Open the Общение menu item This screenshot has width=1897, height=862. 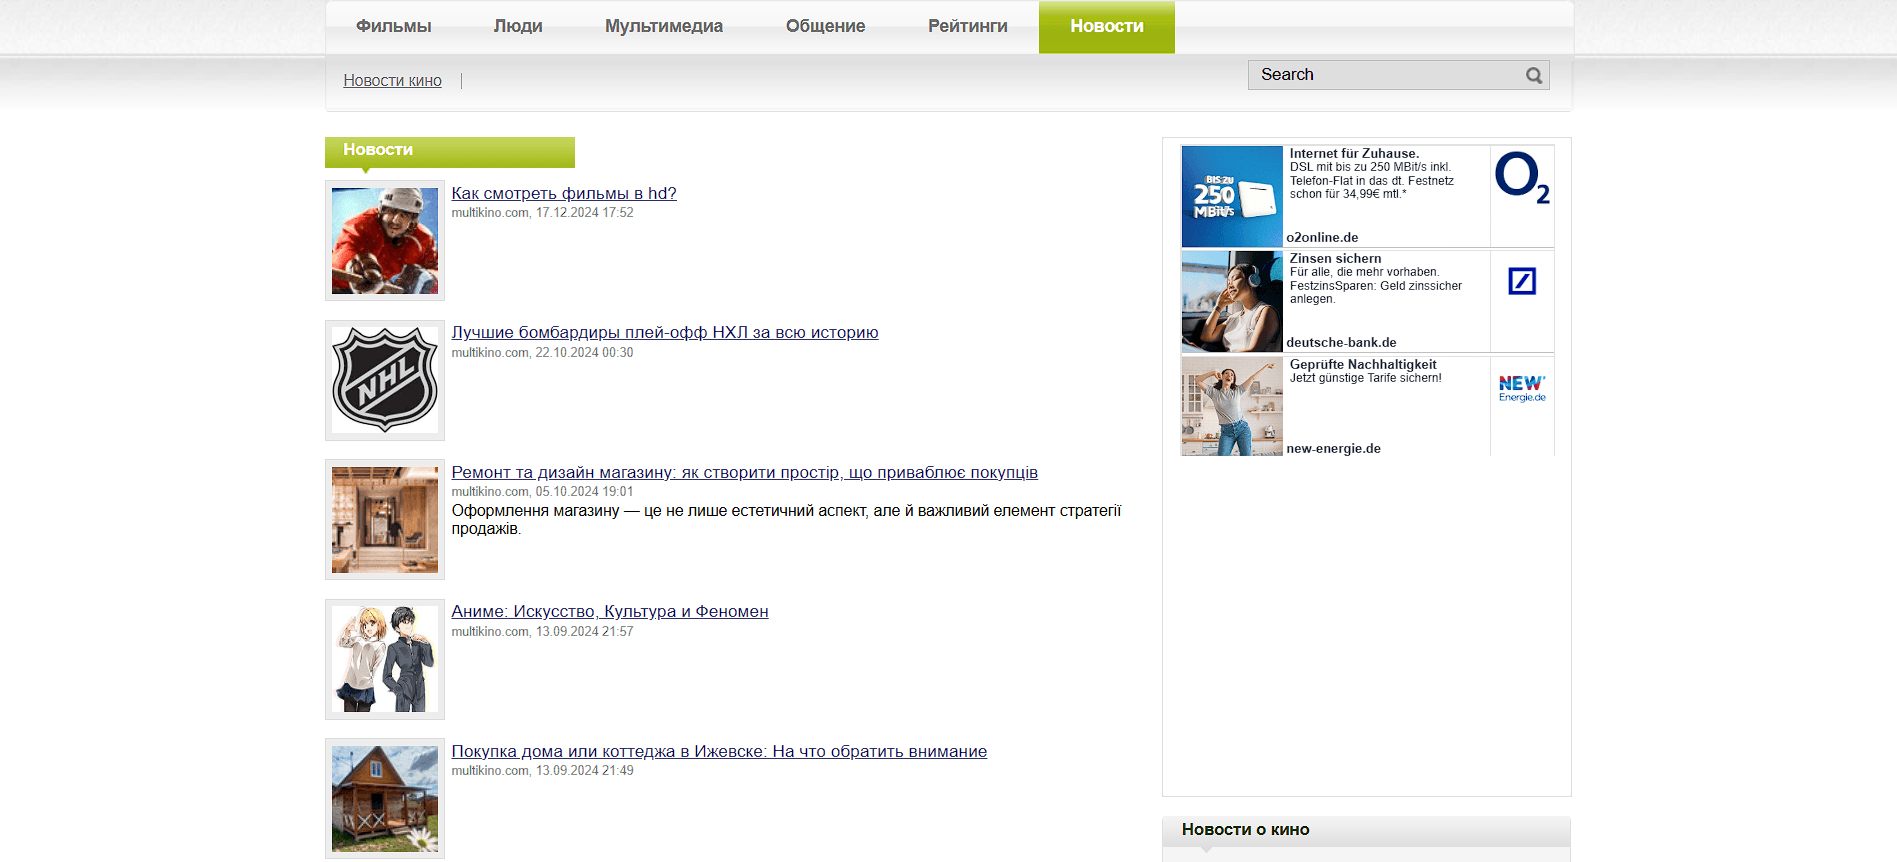coord(826,26)
